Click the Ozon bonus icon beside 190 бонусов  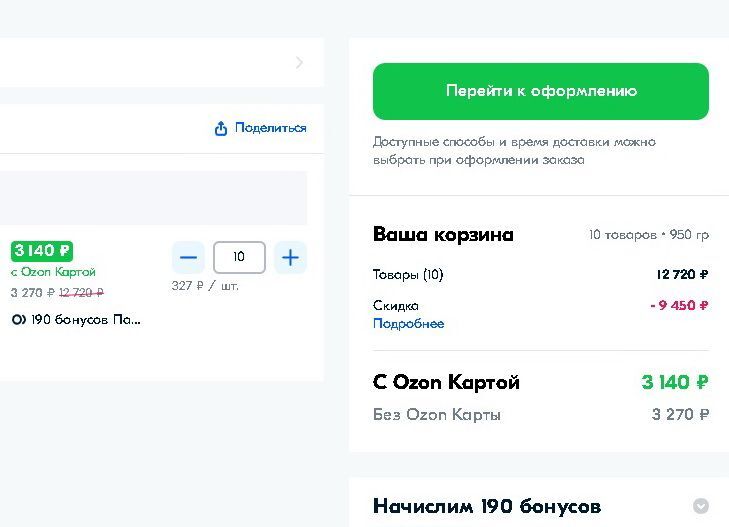pos(19,320)
